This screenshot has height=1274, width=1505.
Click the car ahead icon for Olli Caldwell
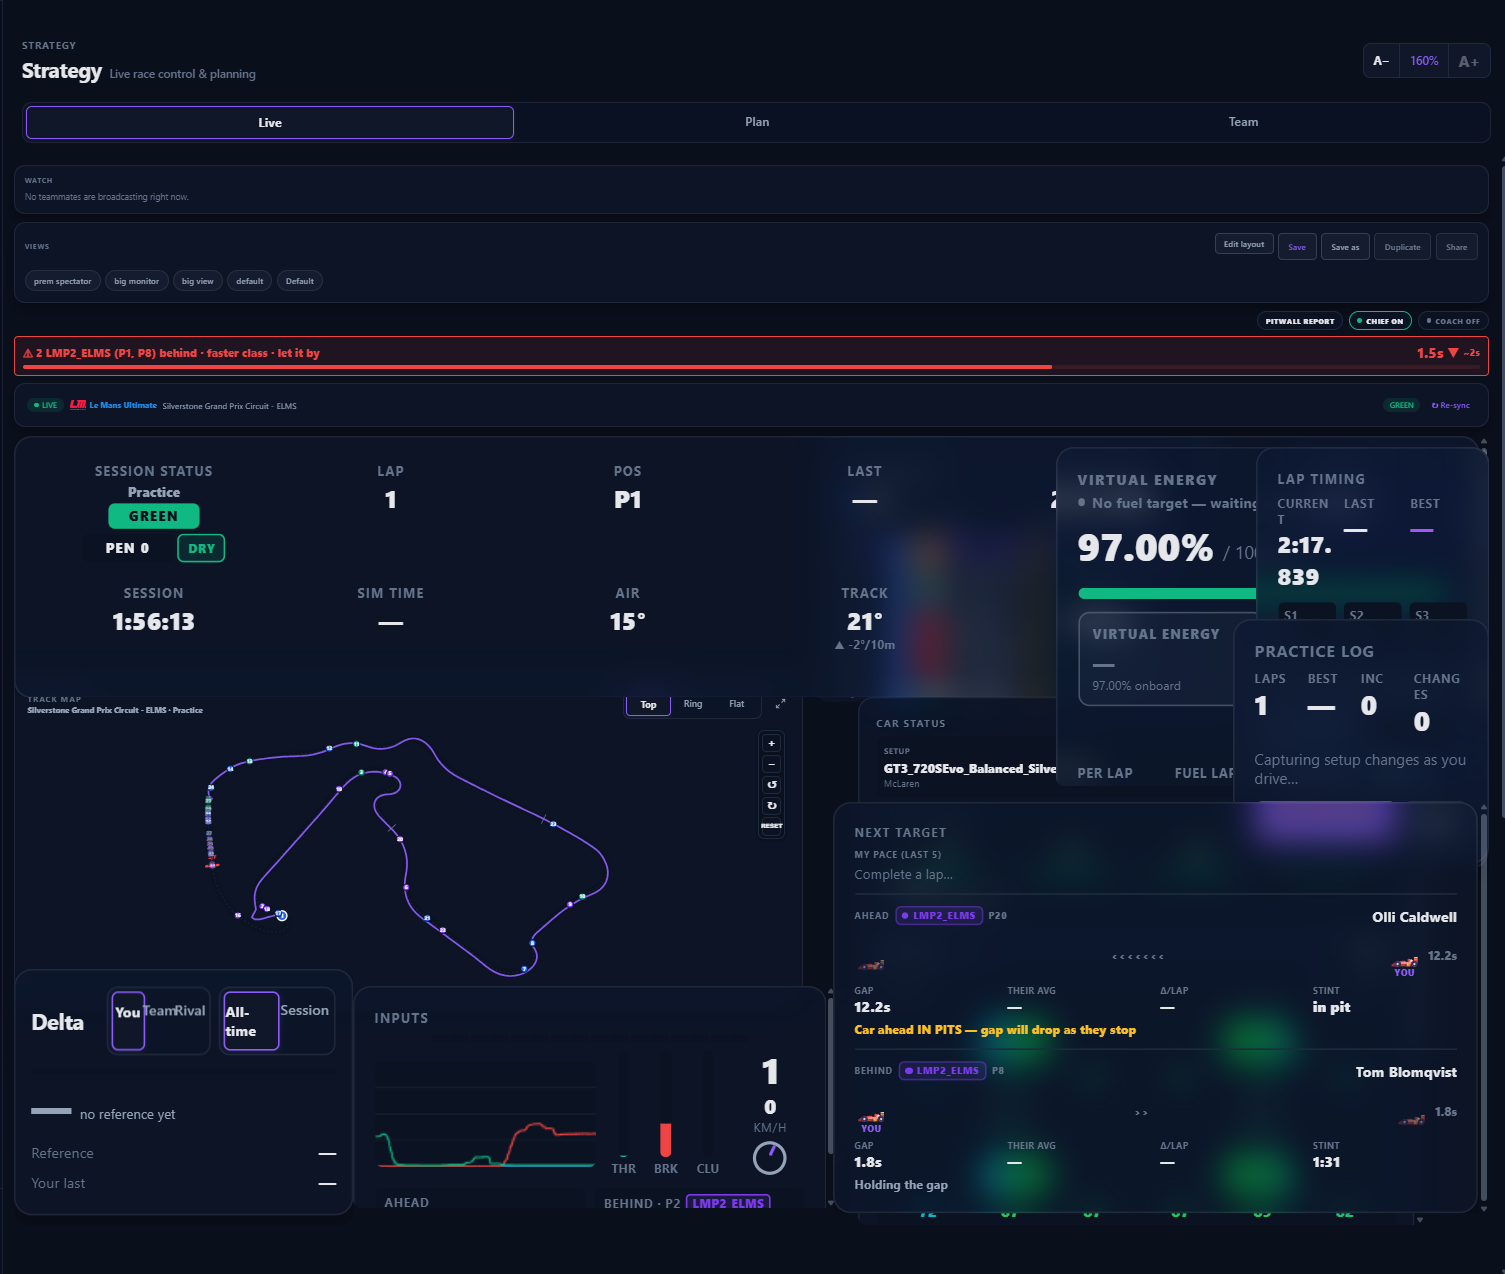point(871,966)
